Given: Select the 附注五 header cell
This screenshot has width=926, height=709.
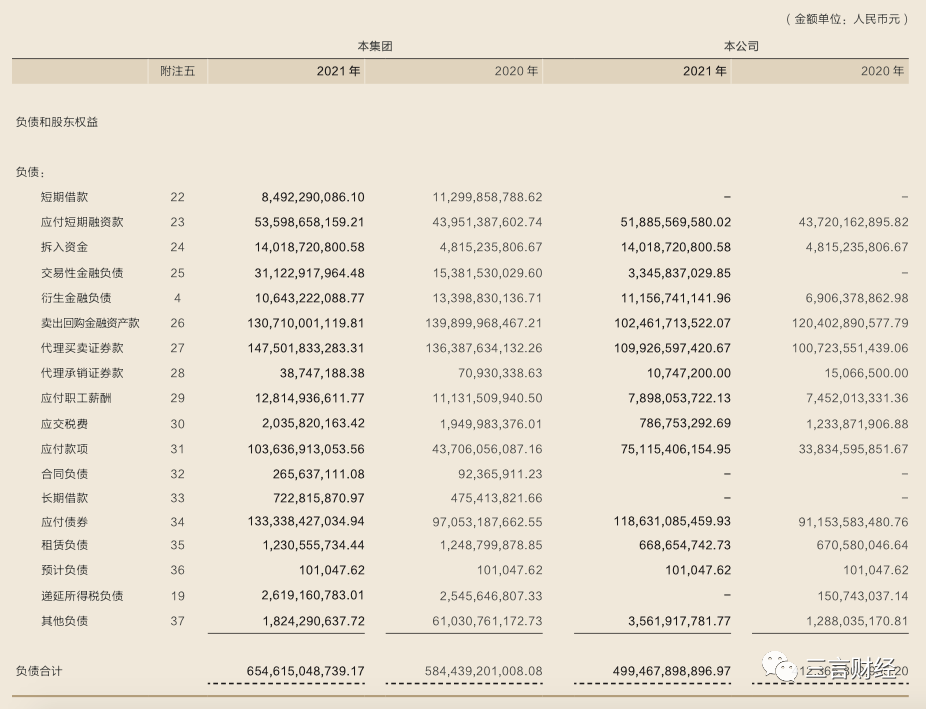Looking at the screenshot, I should coord(177,71).
